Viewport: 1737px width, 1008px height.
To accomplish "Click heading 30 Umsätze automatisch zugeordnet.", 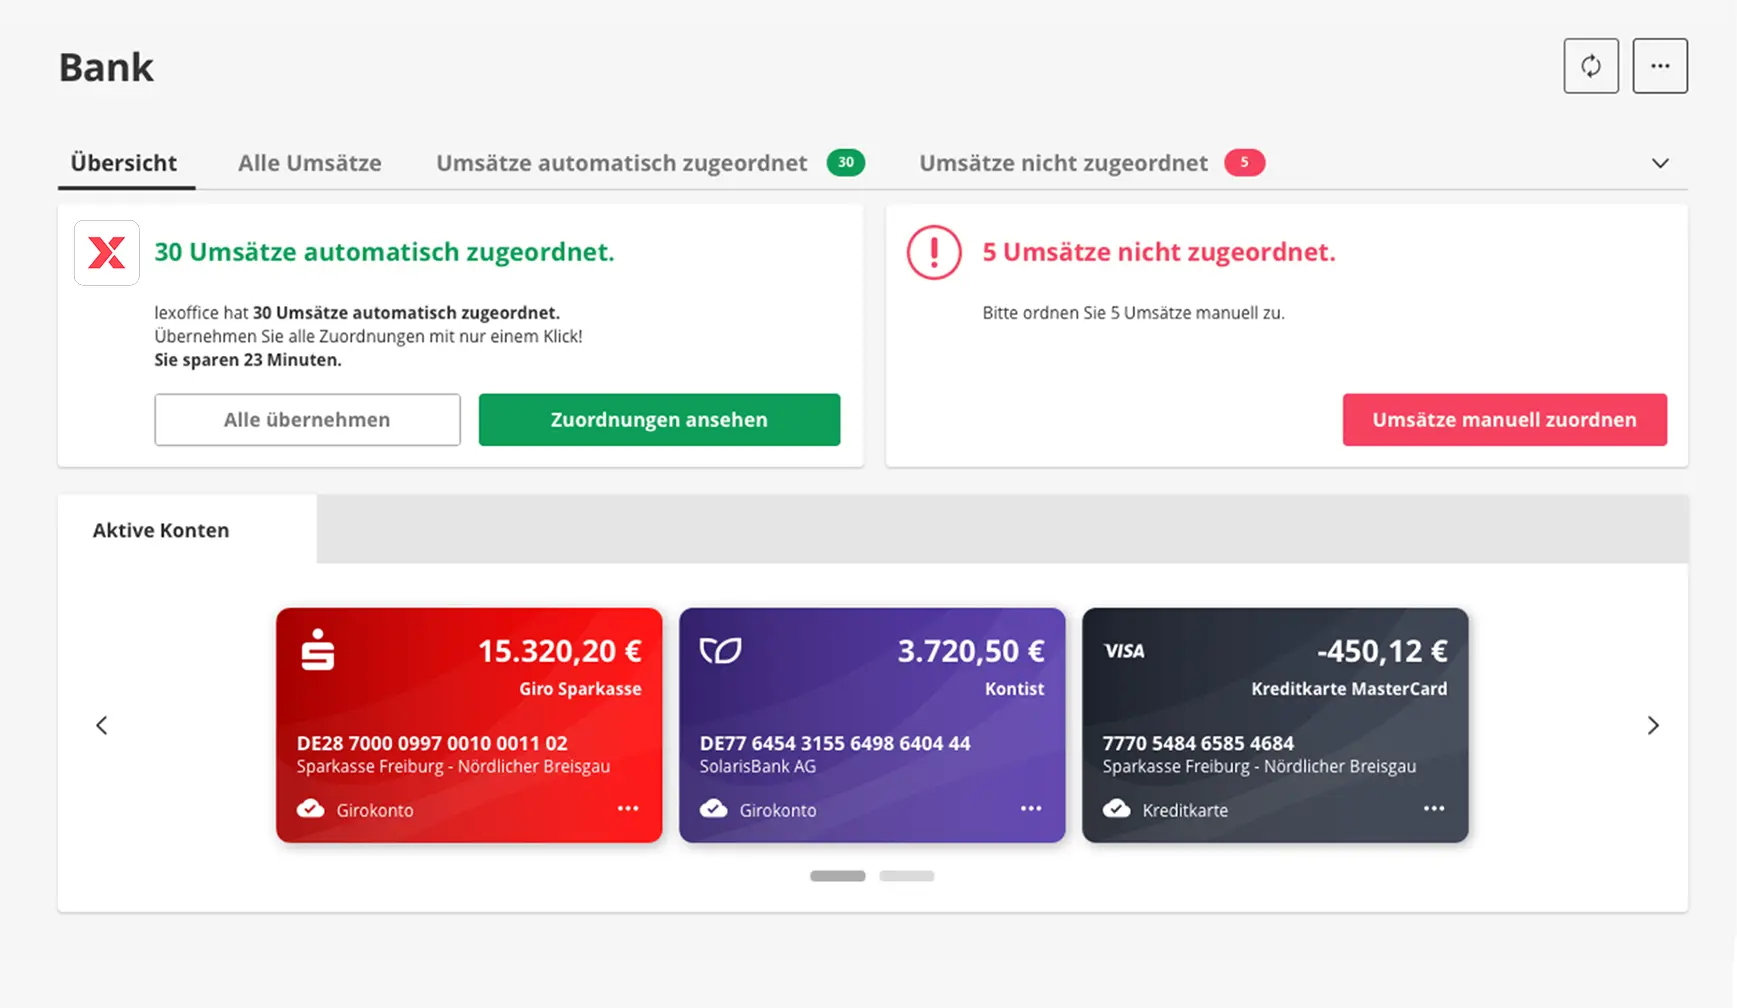I will point(384,252).
